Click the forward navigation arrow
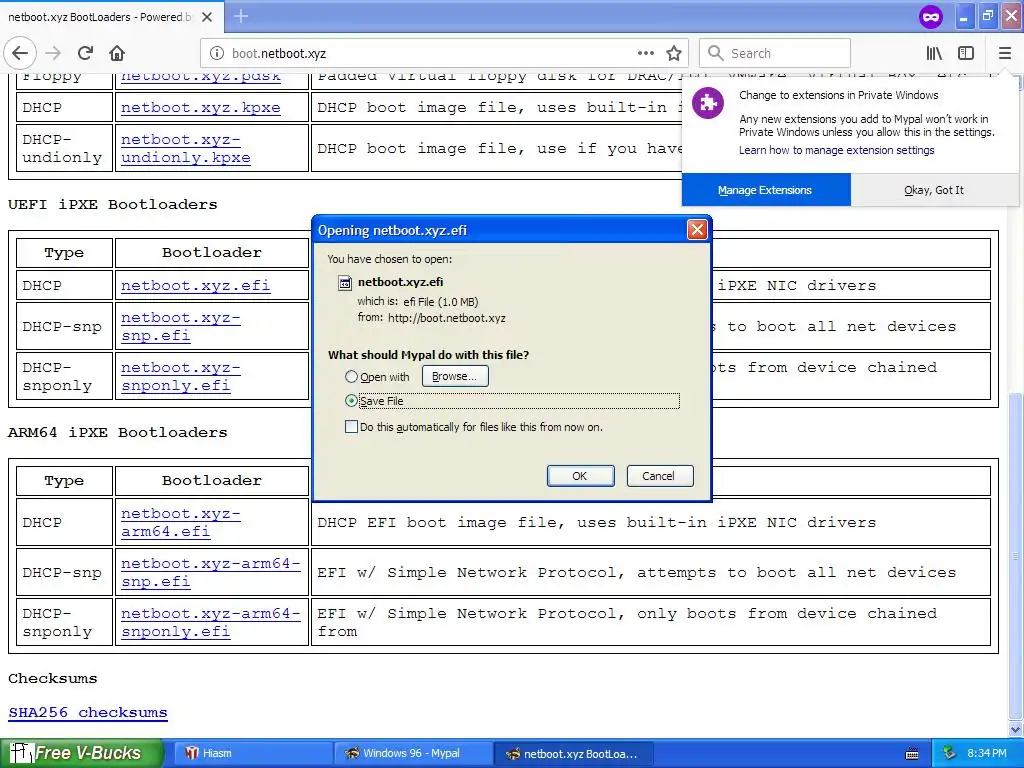The image size is (1024, 768). (x=53, y=54)
